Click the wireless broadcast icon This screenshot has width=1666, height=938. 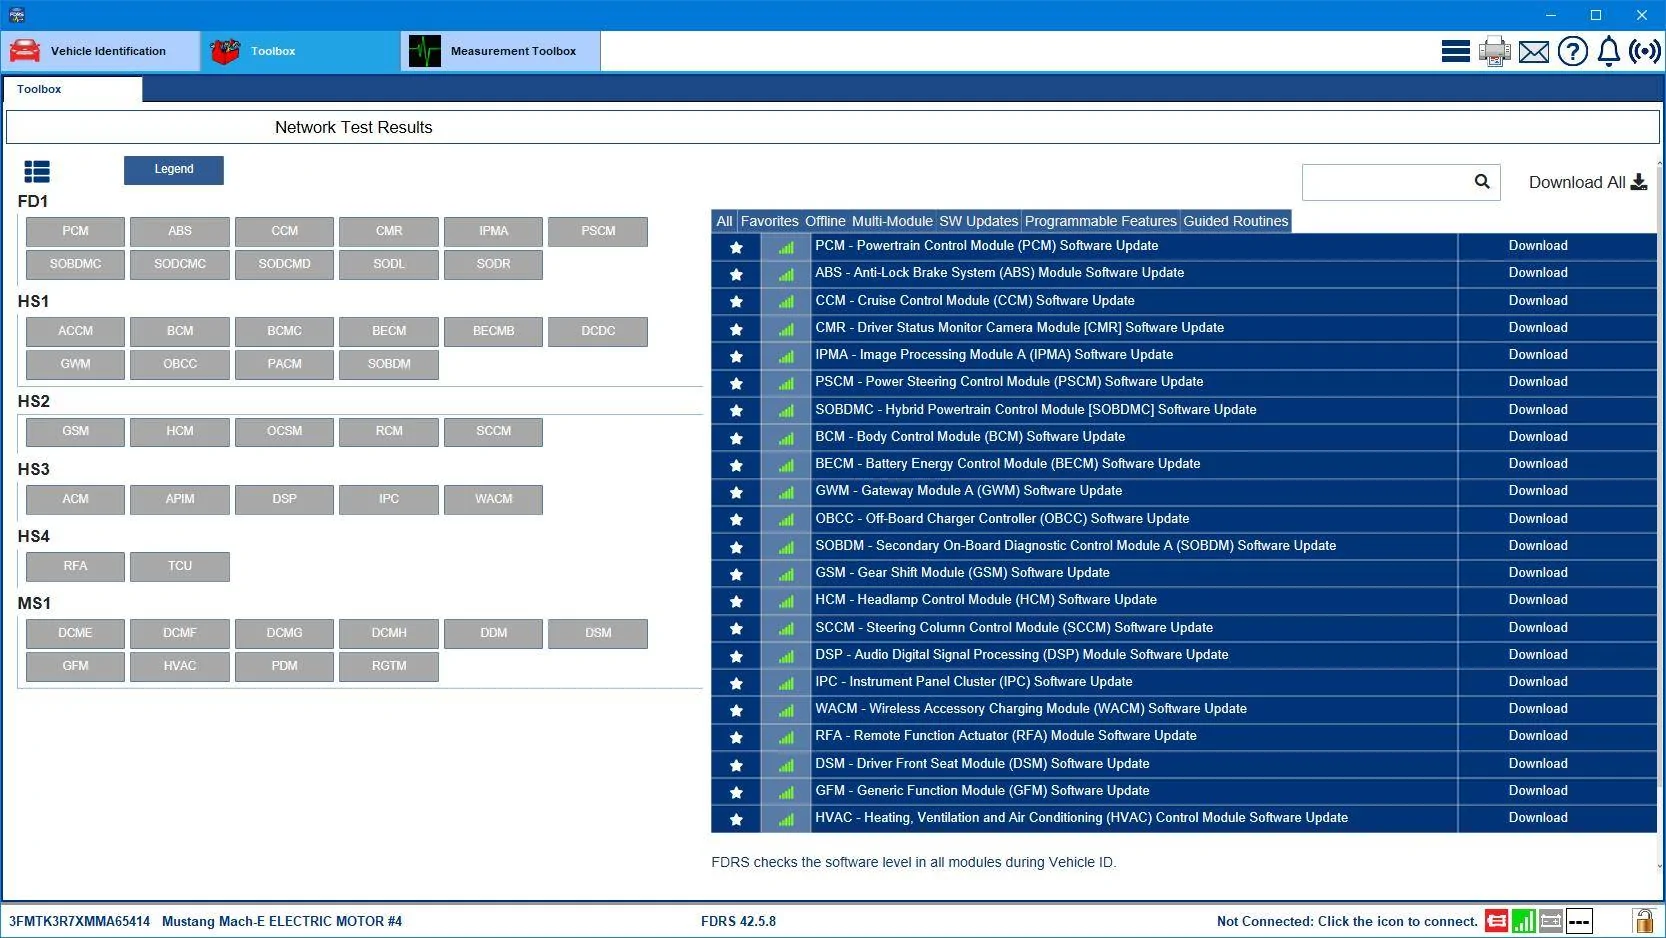click(x=1645, y=51)
